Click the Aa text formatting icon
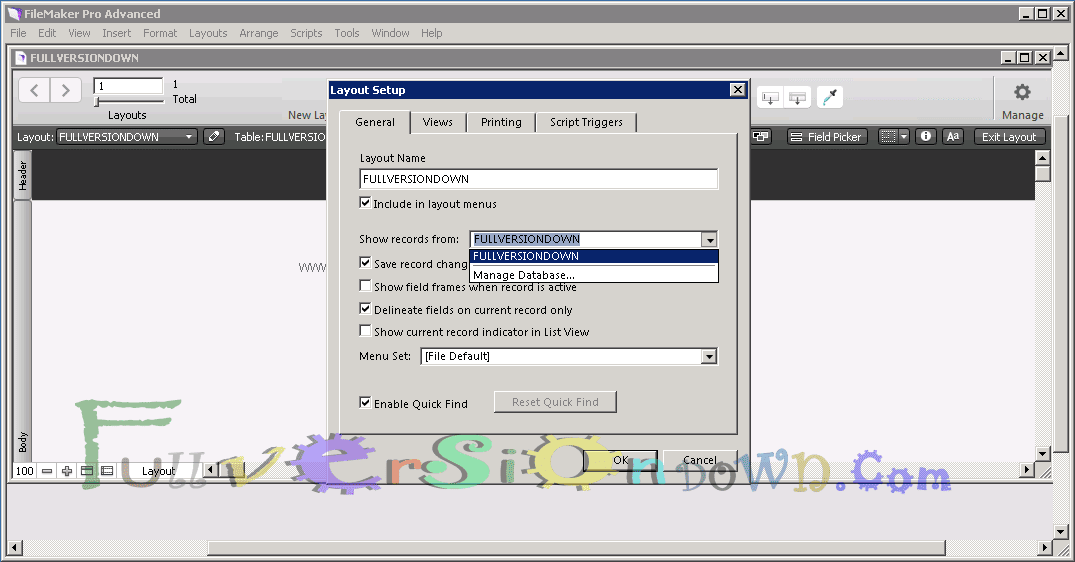 pos(953,136)
